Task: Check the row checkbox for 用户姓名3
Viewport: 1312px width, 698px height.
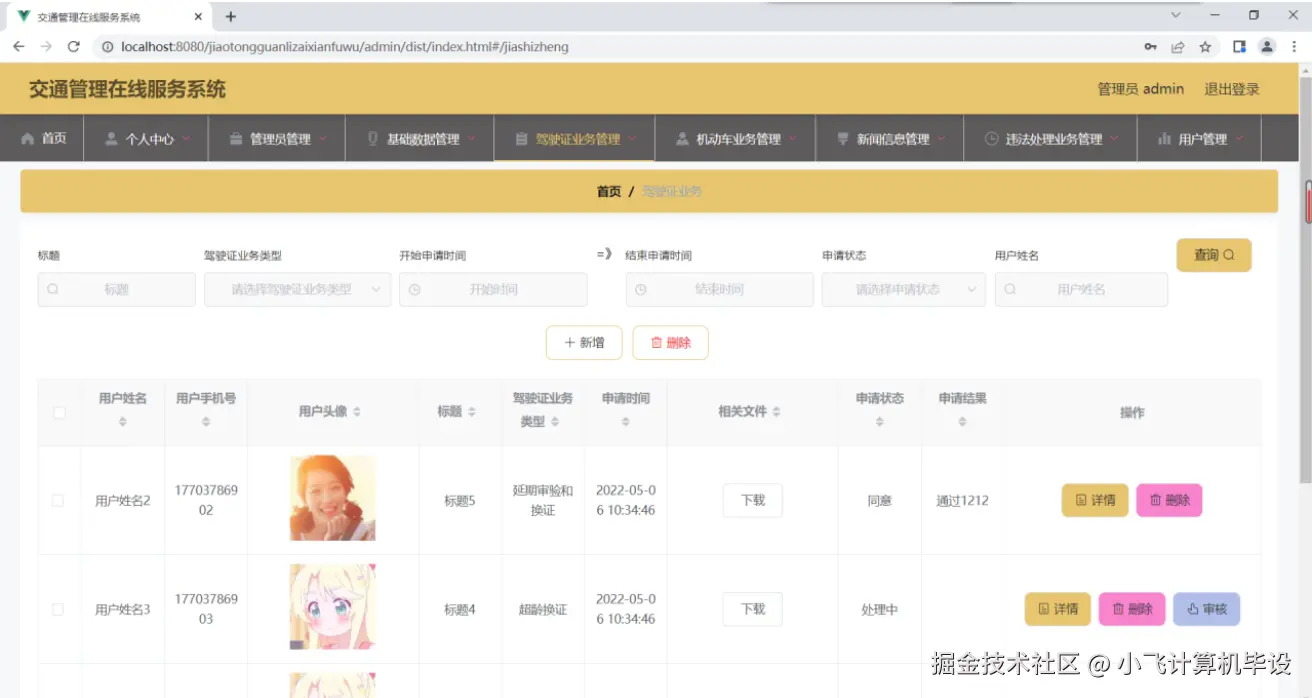Action: [x=58, y=609]
